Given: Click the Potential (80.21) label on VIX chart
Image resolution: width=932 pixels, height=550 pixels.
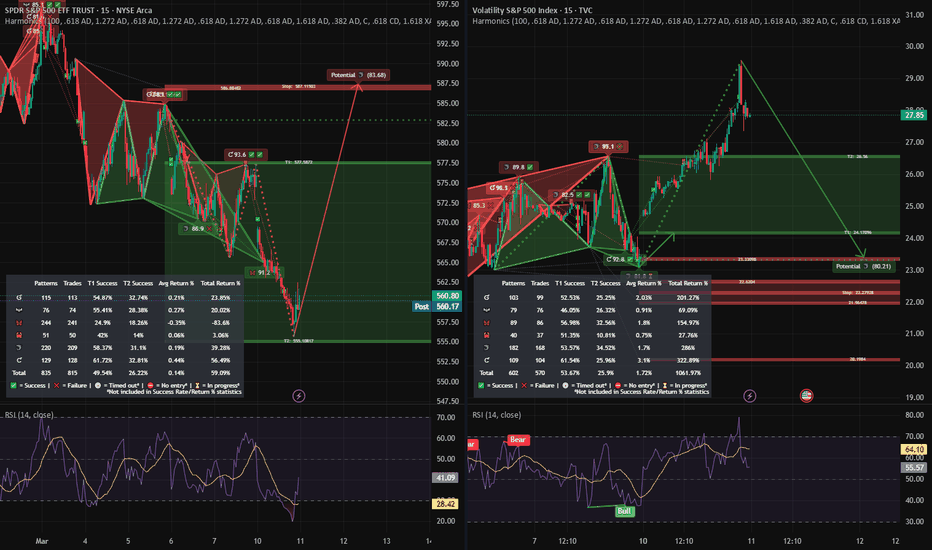Looking at the screenshot, I should click(x=863, y=266).
